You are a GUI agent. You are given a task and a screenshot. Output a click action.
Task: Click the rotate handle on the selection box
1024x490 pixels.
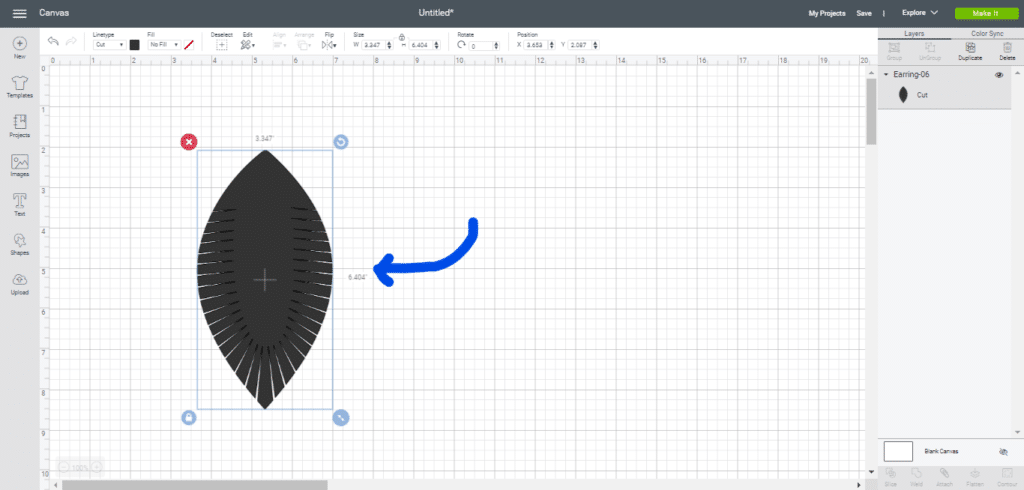(341, 142)
